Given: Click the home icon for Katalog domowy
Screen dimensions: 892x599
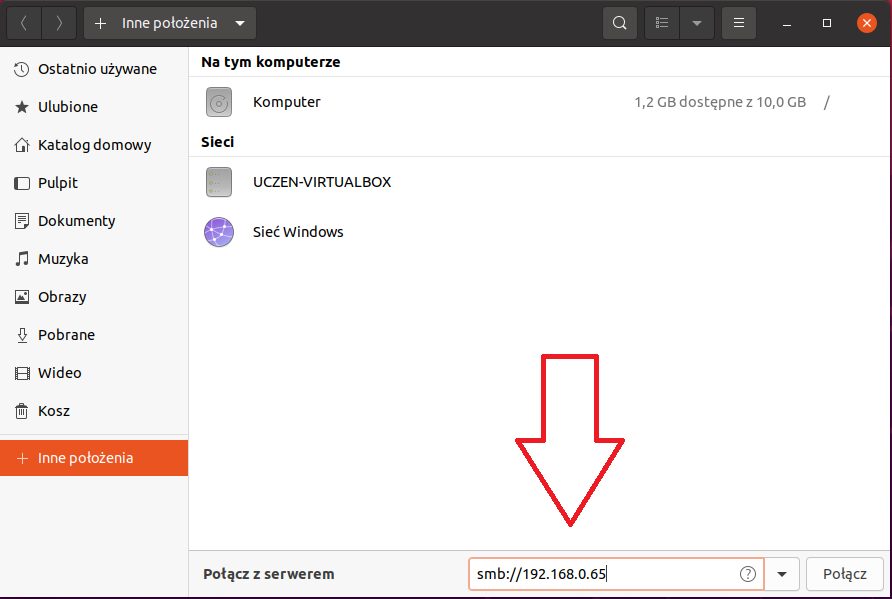Looking at the screenshot, I should pyautogui.click(x=22, y=145).
